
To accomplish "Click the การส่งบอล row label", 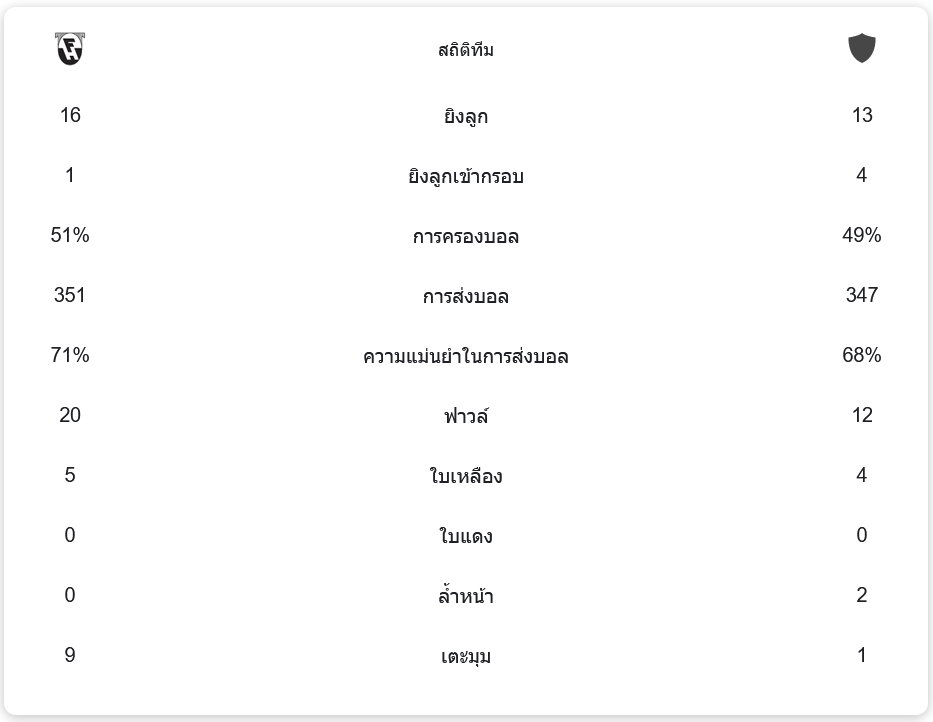I will (x=466, y=296).
